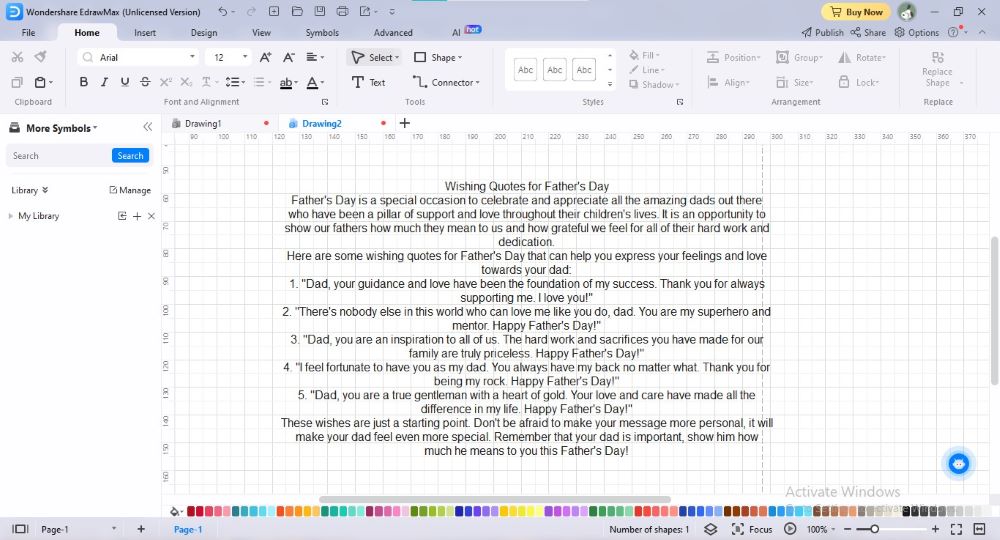Choose the Select pointer tool
This screenshot has width=1000, height=540.
click(375, 57)
